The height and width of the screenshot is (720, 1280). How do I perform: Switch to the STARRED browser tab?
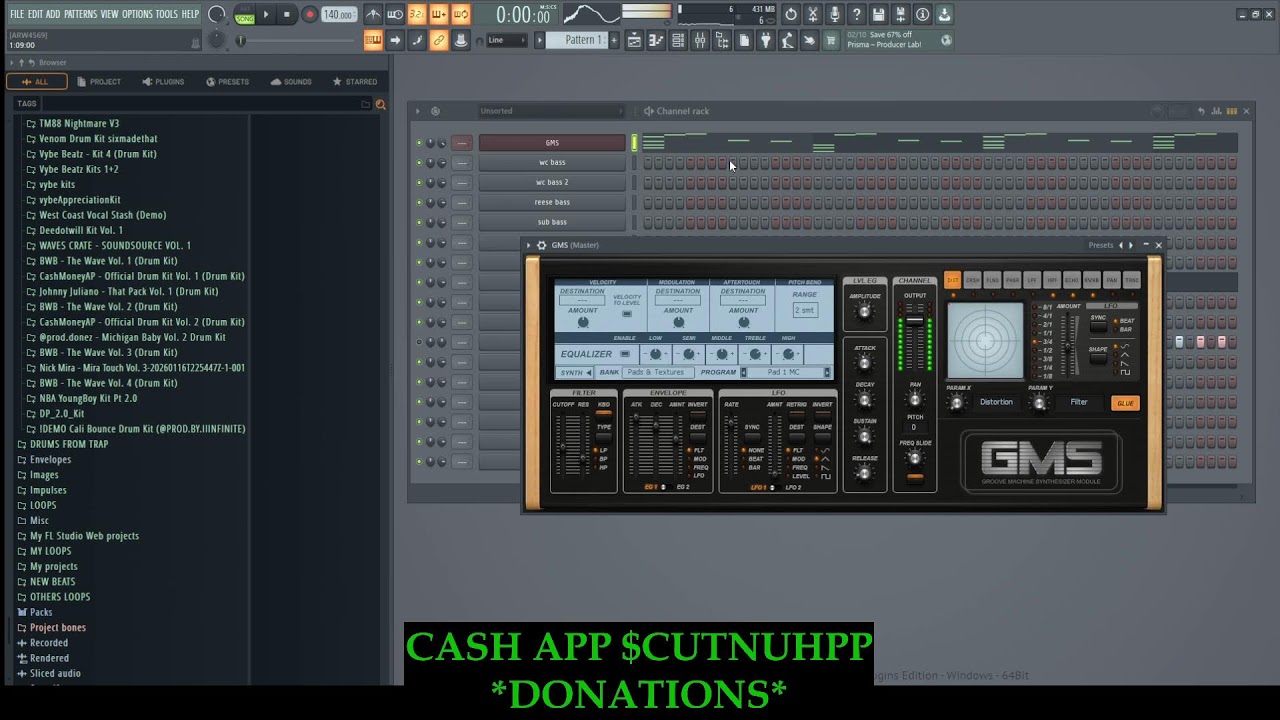(355, 82)
